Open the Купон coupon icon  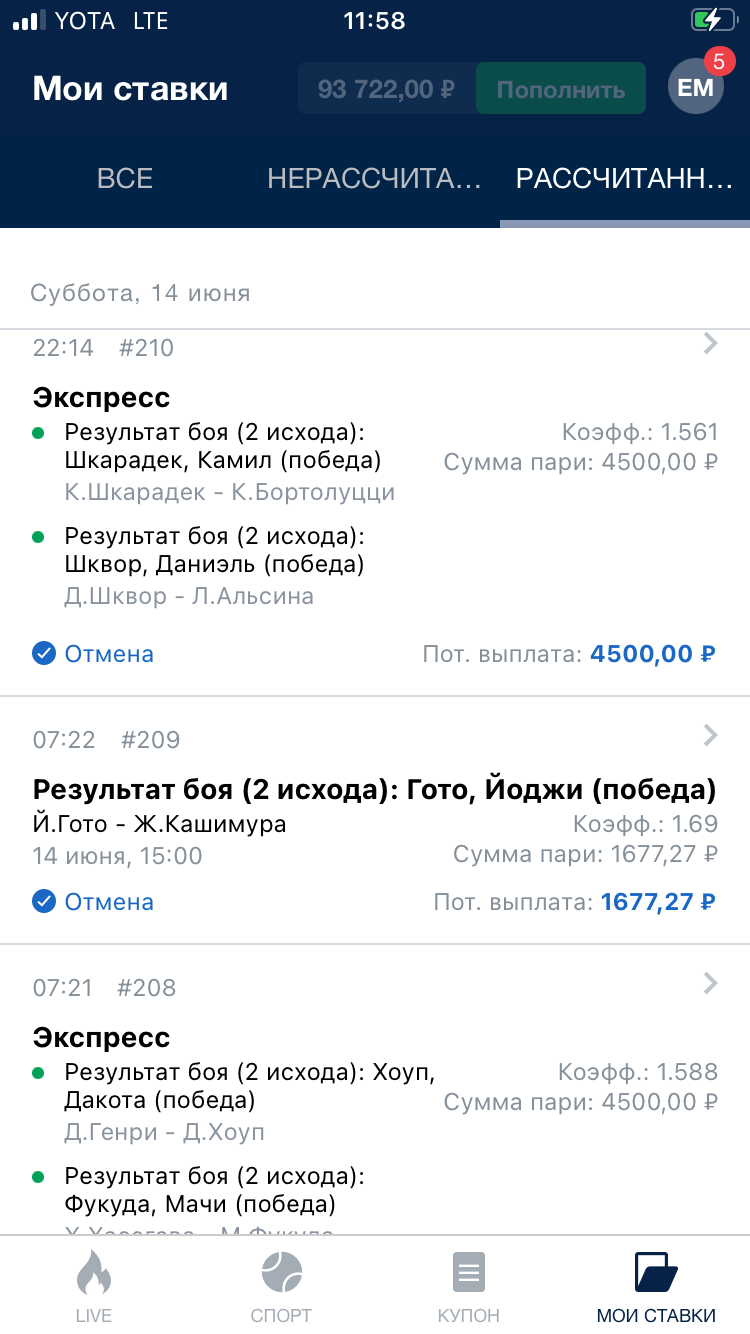click(468, 1275)
